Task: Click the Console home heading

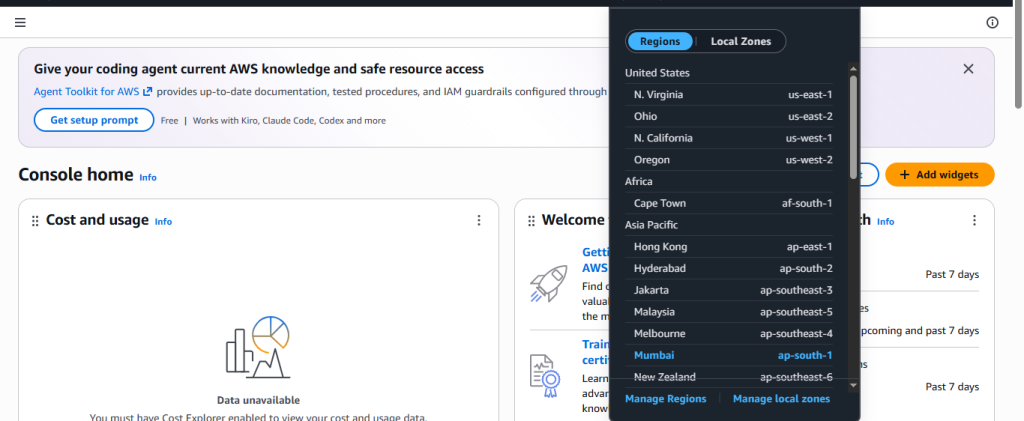Action: pyautogui.click(x=76, y=175)
